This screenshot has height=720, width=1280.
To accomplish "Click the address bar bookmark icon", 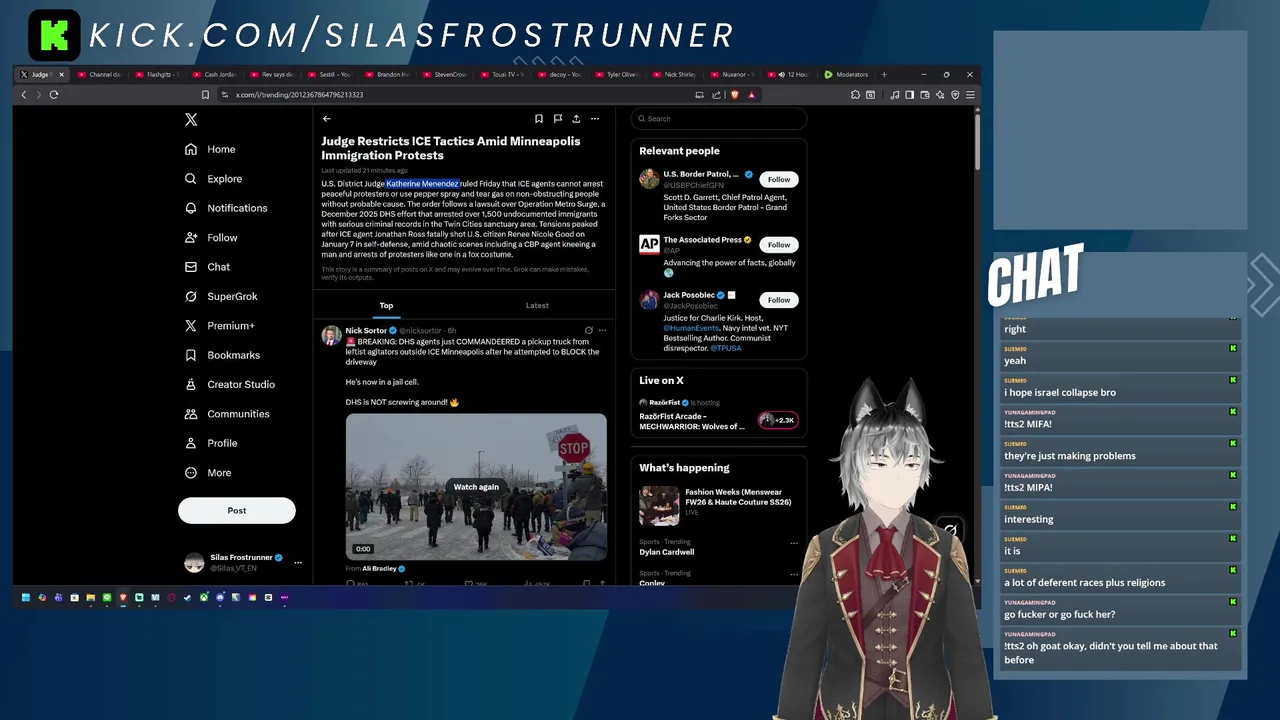I will pos(205,95).
